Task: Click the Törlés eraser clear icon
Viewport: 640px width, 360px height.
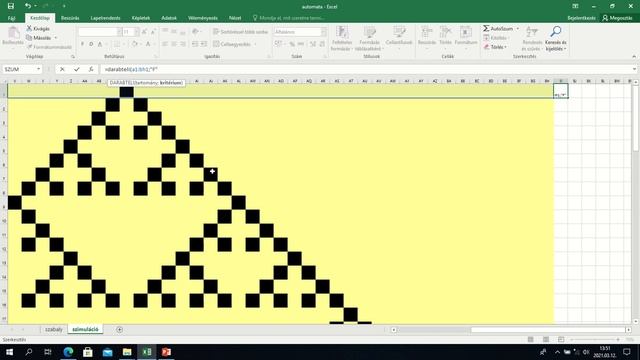Action: [x=486, y=47]
